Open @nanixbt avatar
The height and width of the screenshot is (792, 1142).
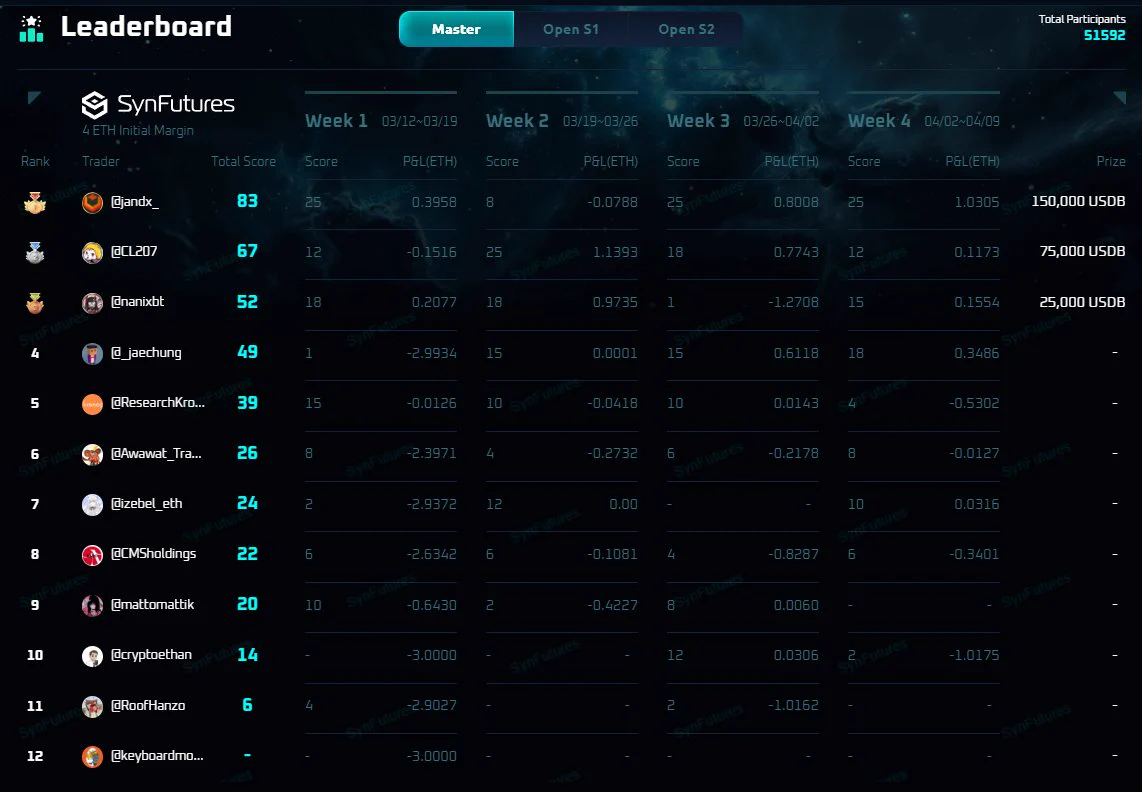click(92, 303)
